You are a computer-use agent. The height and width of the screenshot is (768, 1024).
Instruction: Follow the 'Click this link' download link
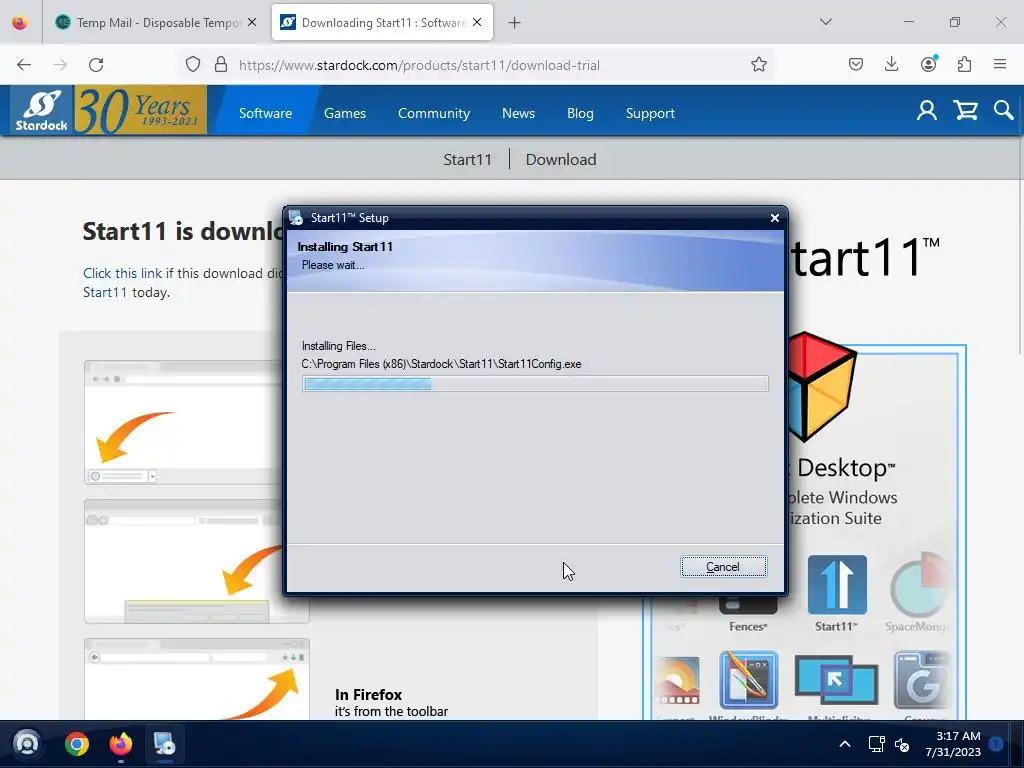point(122,273)
